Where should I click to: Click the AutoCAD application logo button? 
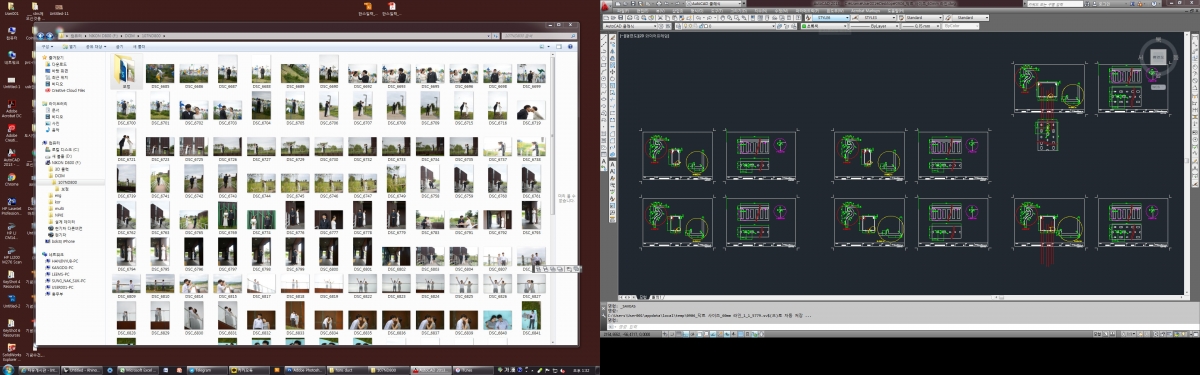pyautogui.click(x=606, y=5)
